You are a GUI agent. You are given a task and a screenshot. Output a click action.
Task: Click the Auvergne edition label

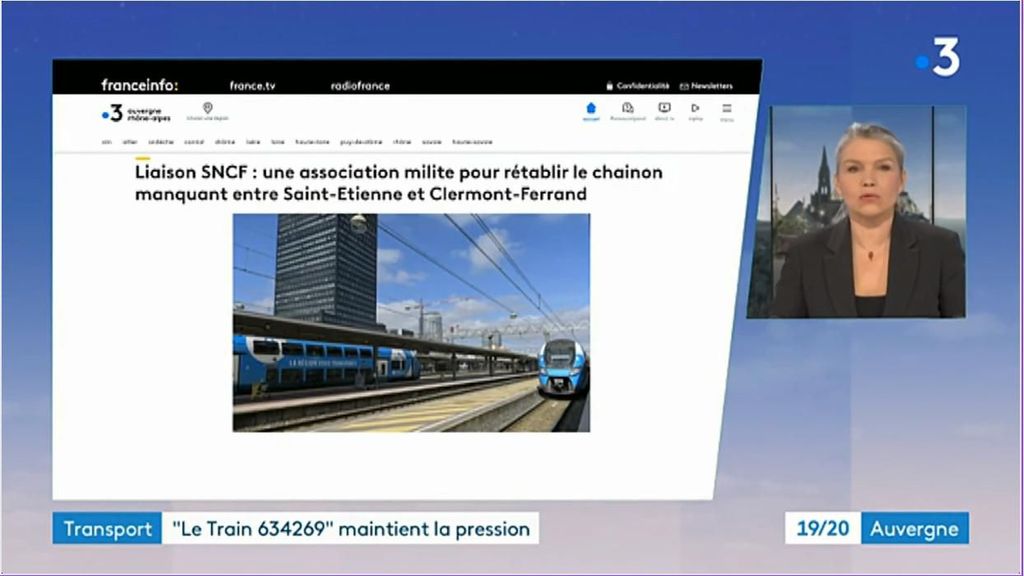coord(914,528)
